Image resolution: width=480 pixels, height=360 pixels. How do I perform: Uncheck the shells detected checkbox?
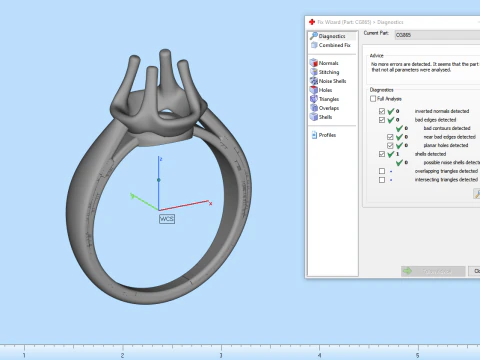382,154
